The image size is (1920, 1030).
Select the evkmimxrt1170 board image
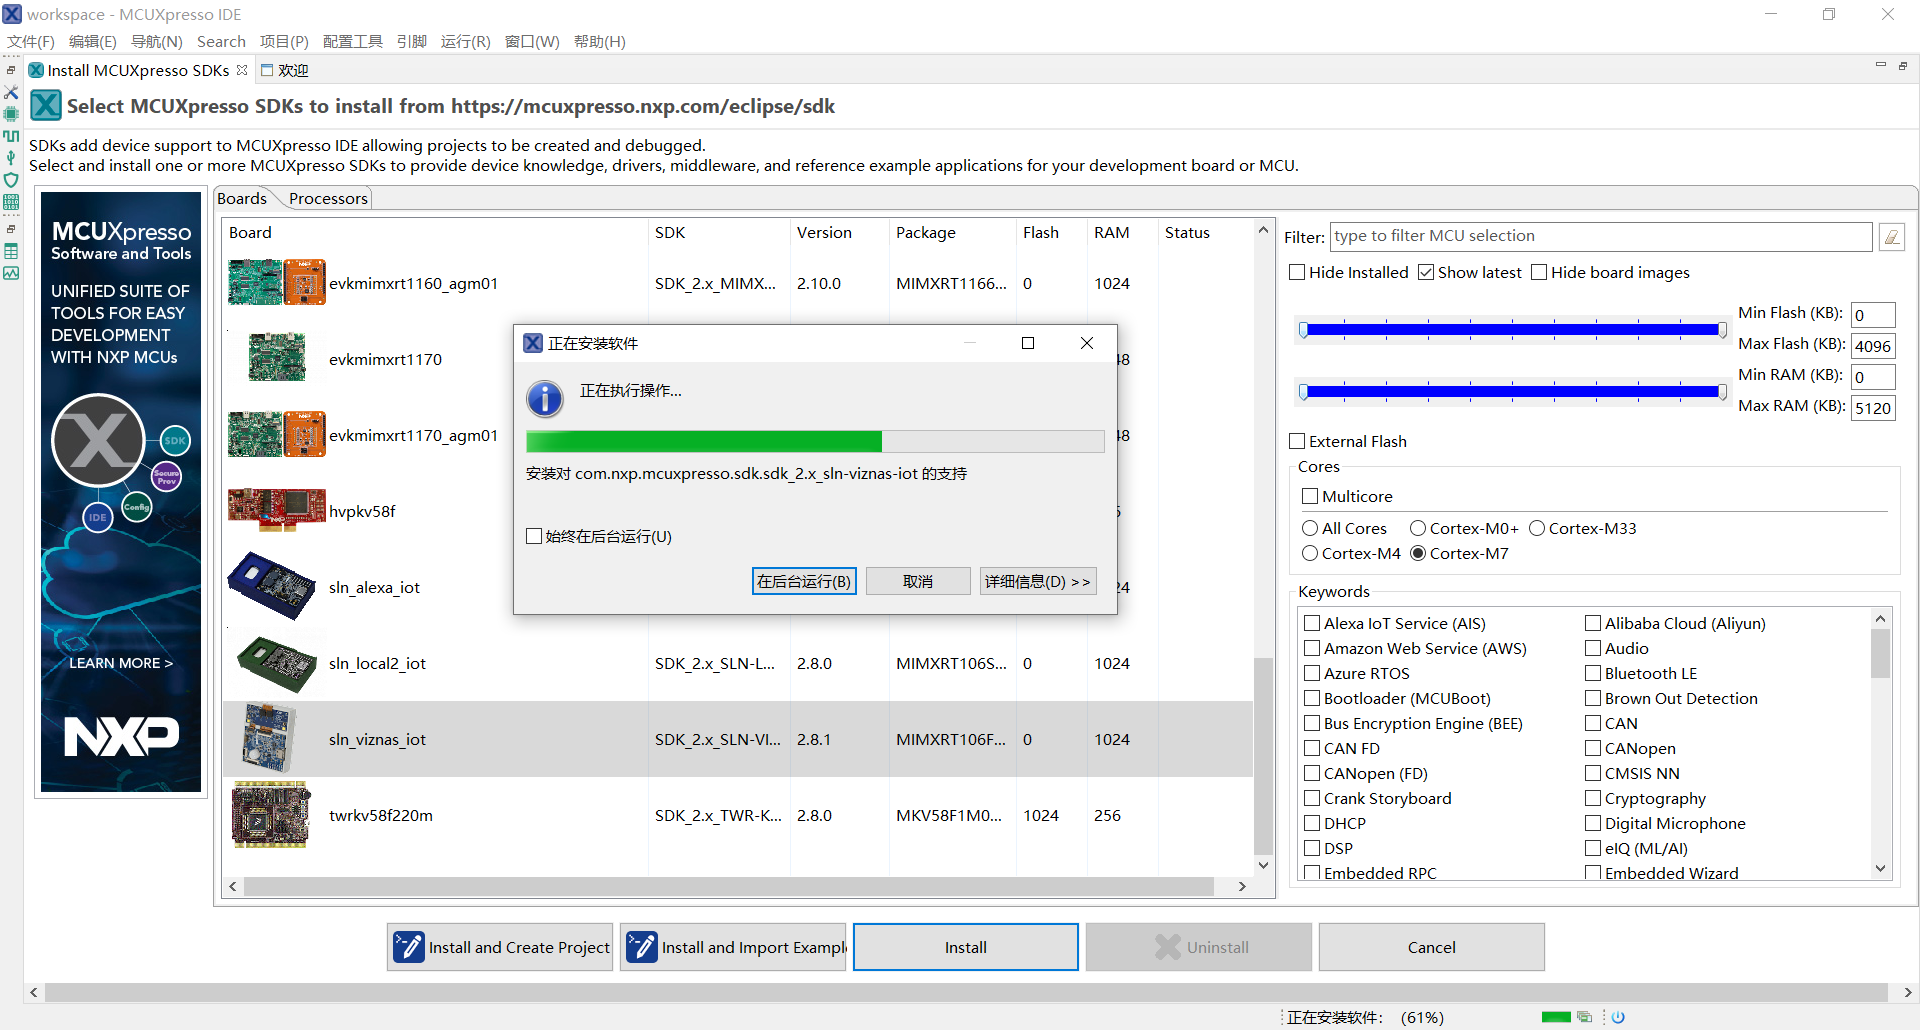click(277, 359)
